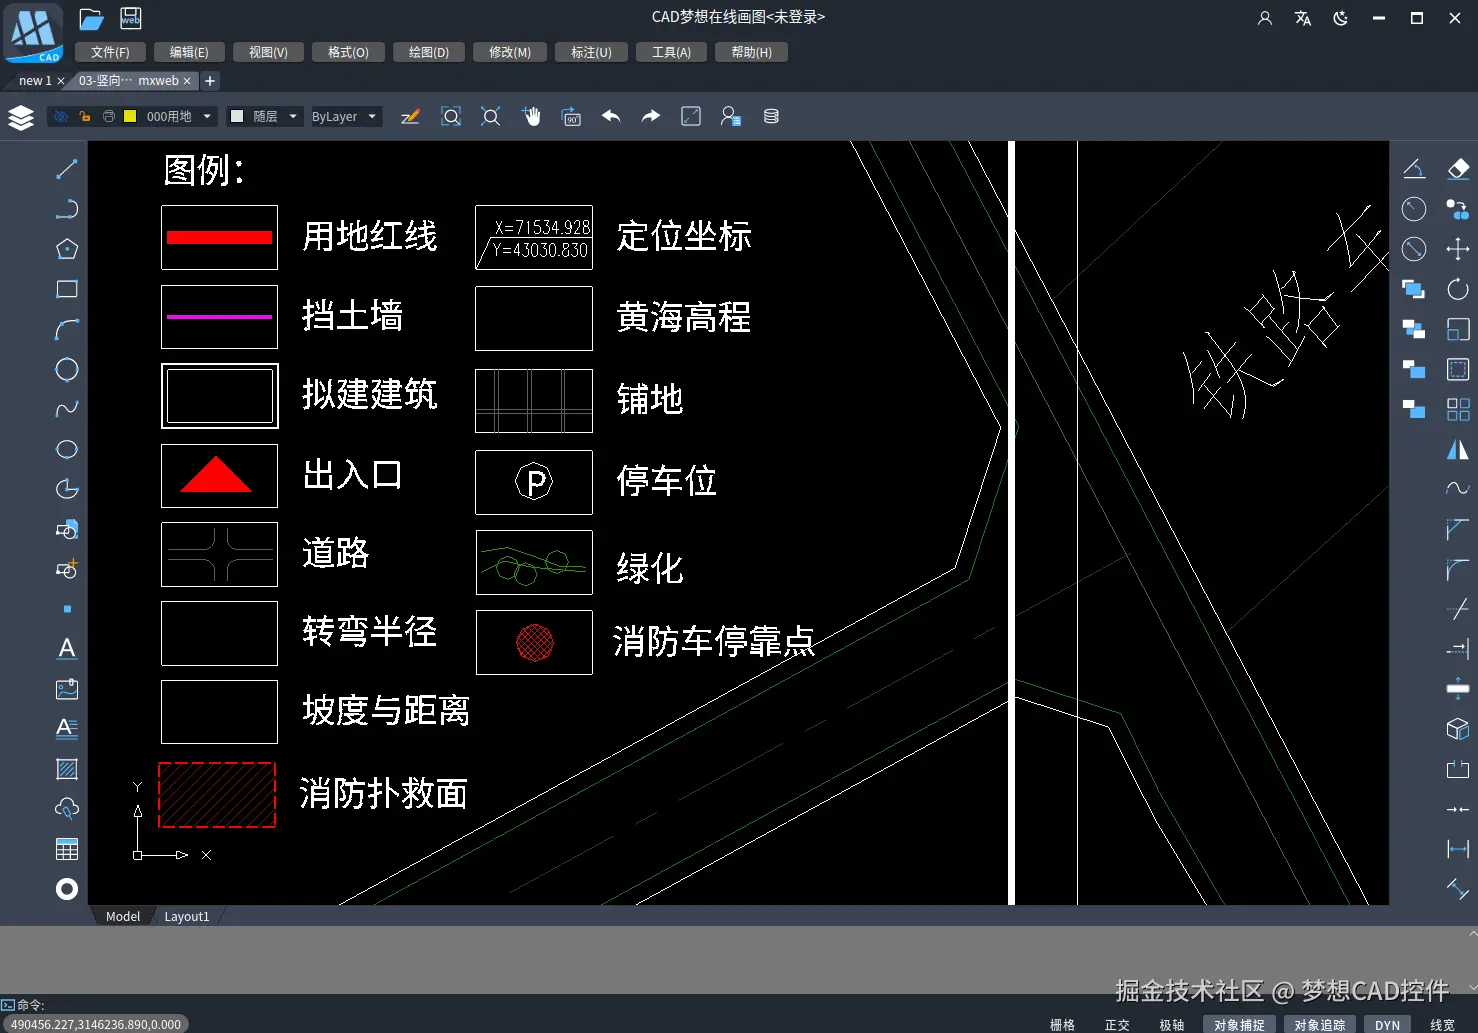Toggle layer visibility with the eye icon
Viewport: 1478px width, 1033px height.
coord(59,116)
